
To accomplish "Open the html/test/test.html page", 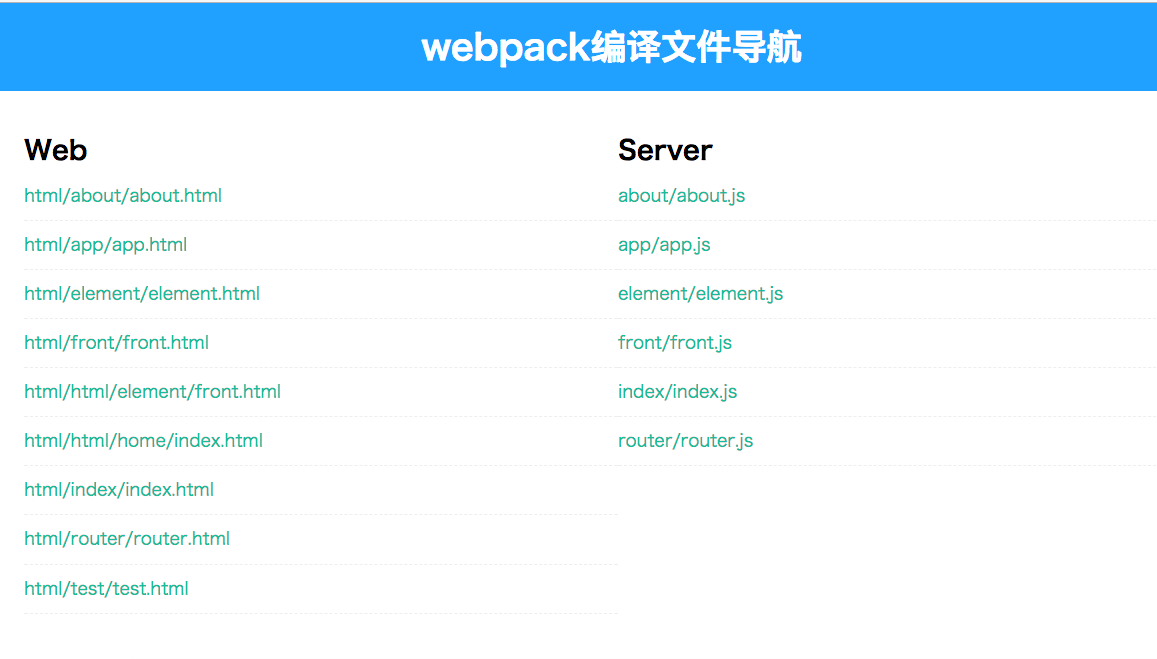I will point(106,588).
